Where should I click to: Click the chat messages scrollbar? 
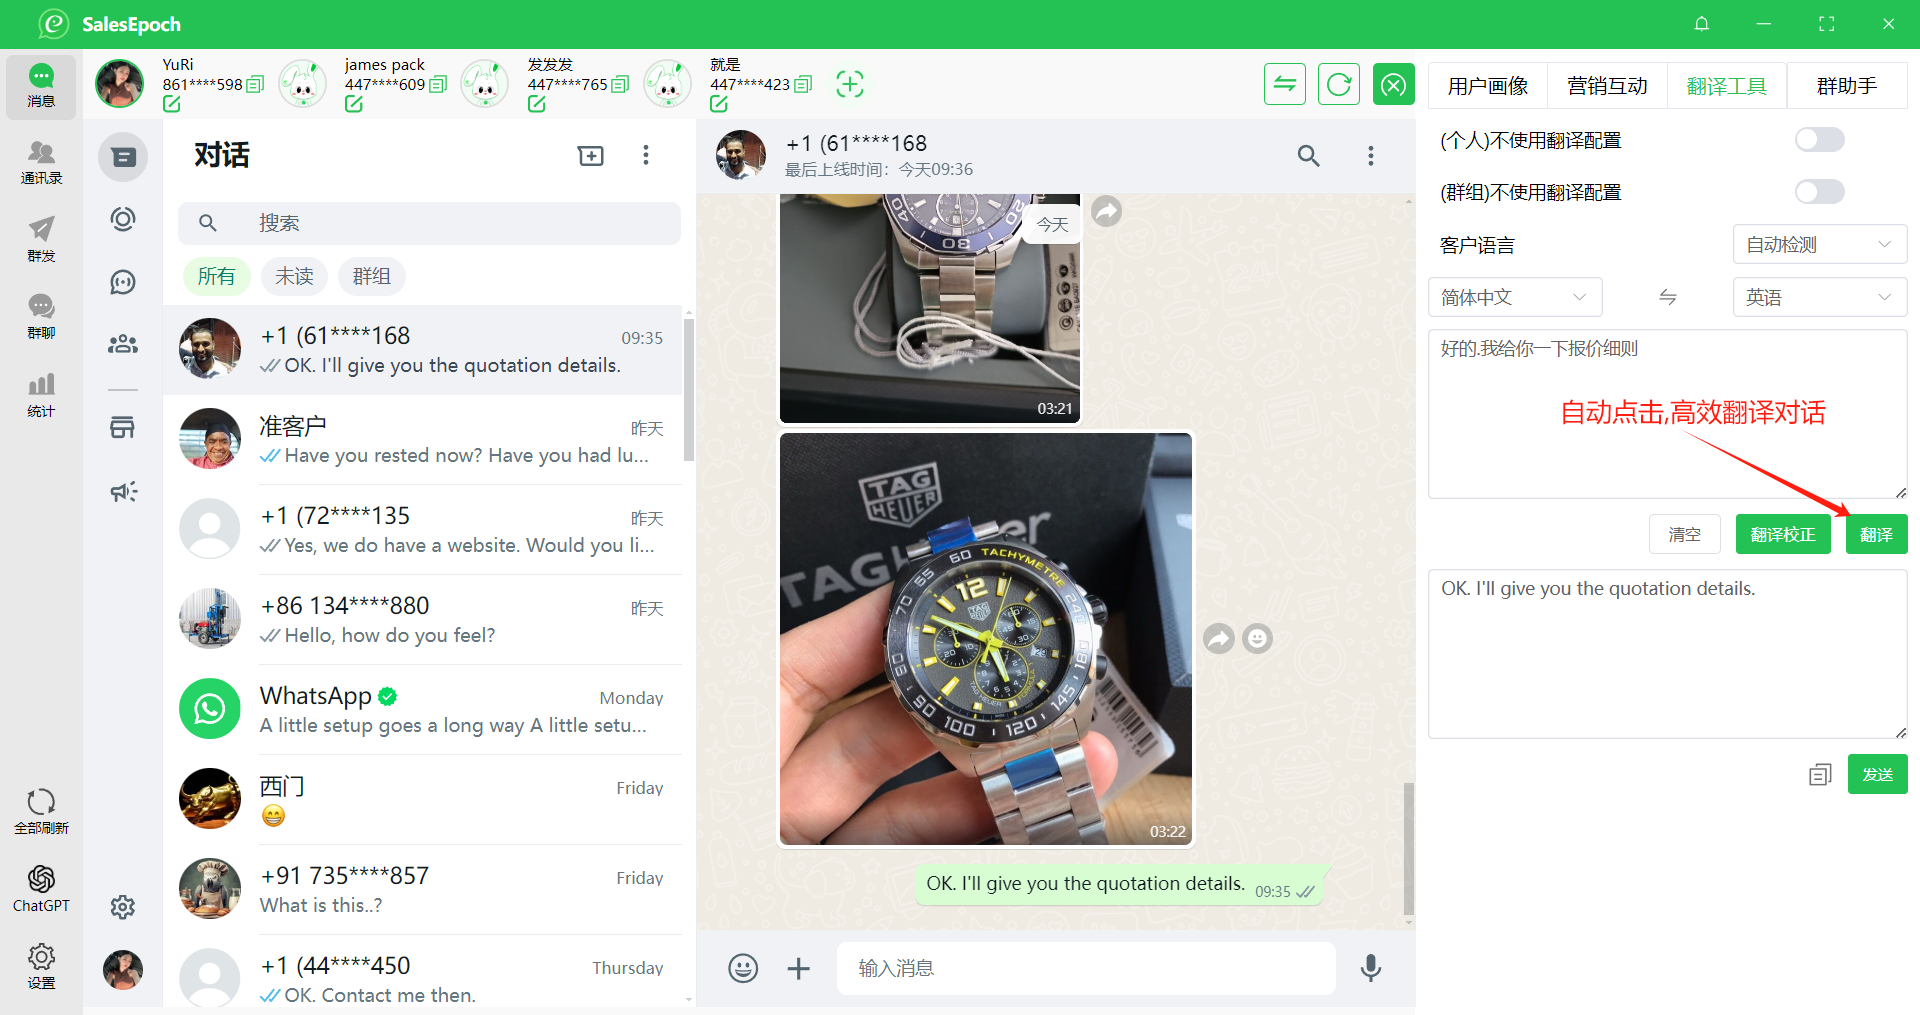click(x=1409, y=849)
